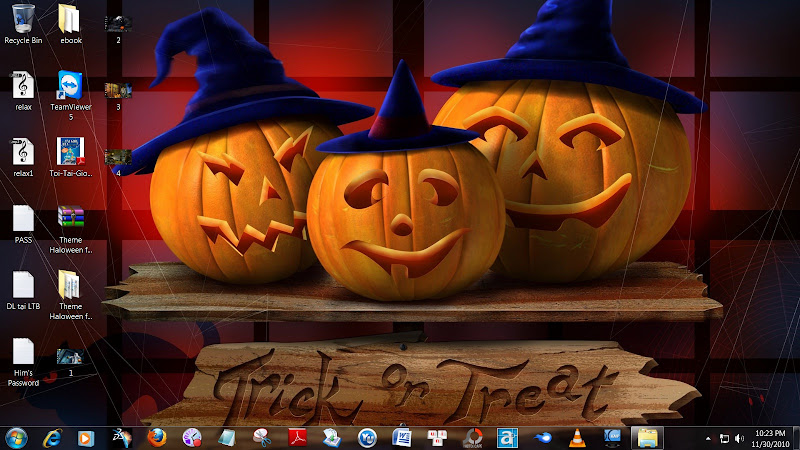Open the purple speedometer app icon
Image resolution: width=800 pixels, height=450 pixels.
pos(192,438)
